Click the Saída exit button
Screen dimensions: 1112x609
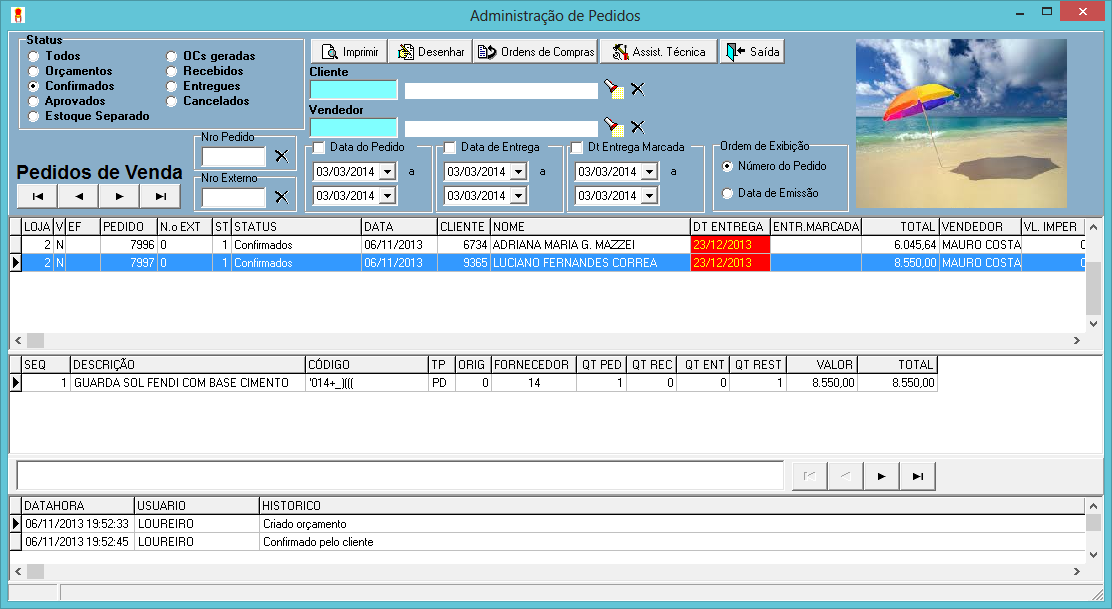click(752, 52)
